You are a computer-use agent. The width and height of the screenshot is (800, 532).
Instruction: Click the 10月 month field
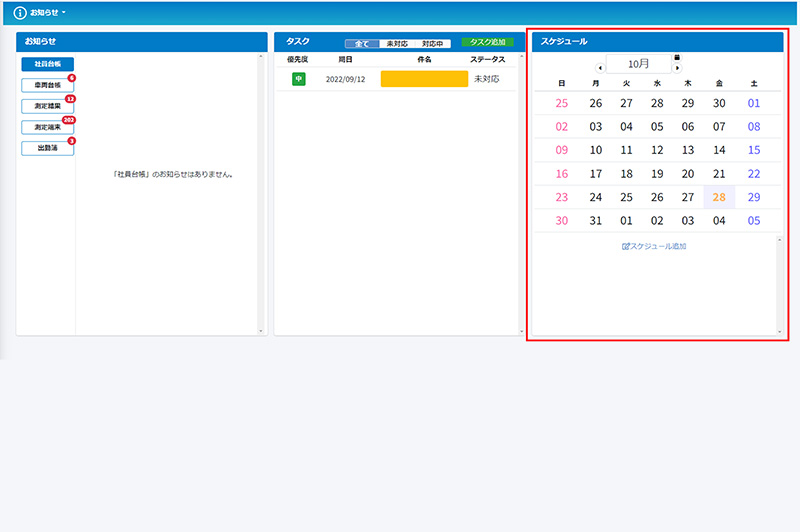coord(638,64)
